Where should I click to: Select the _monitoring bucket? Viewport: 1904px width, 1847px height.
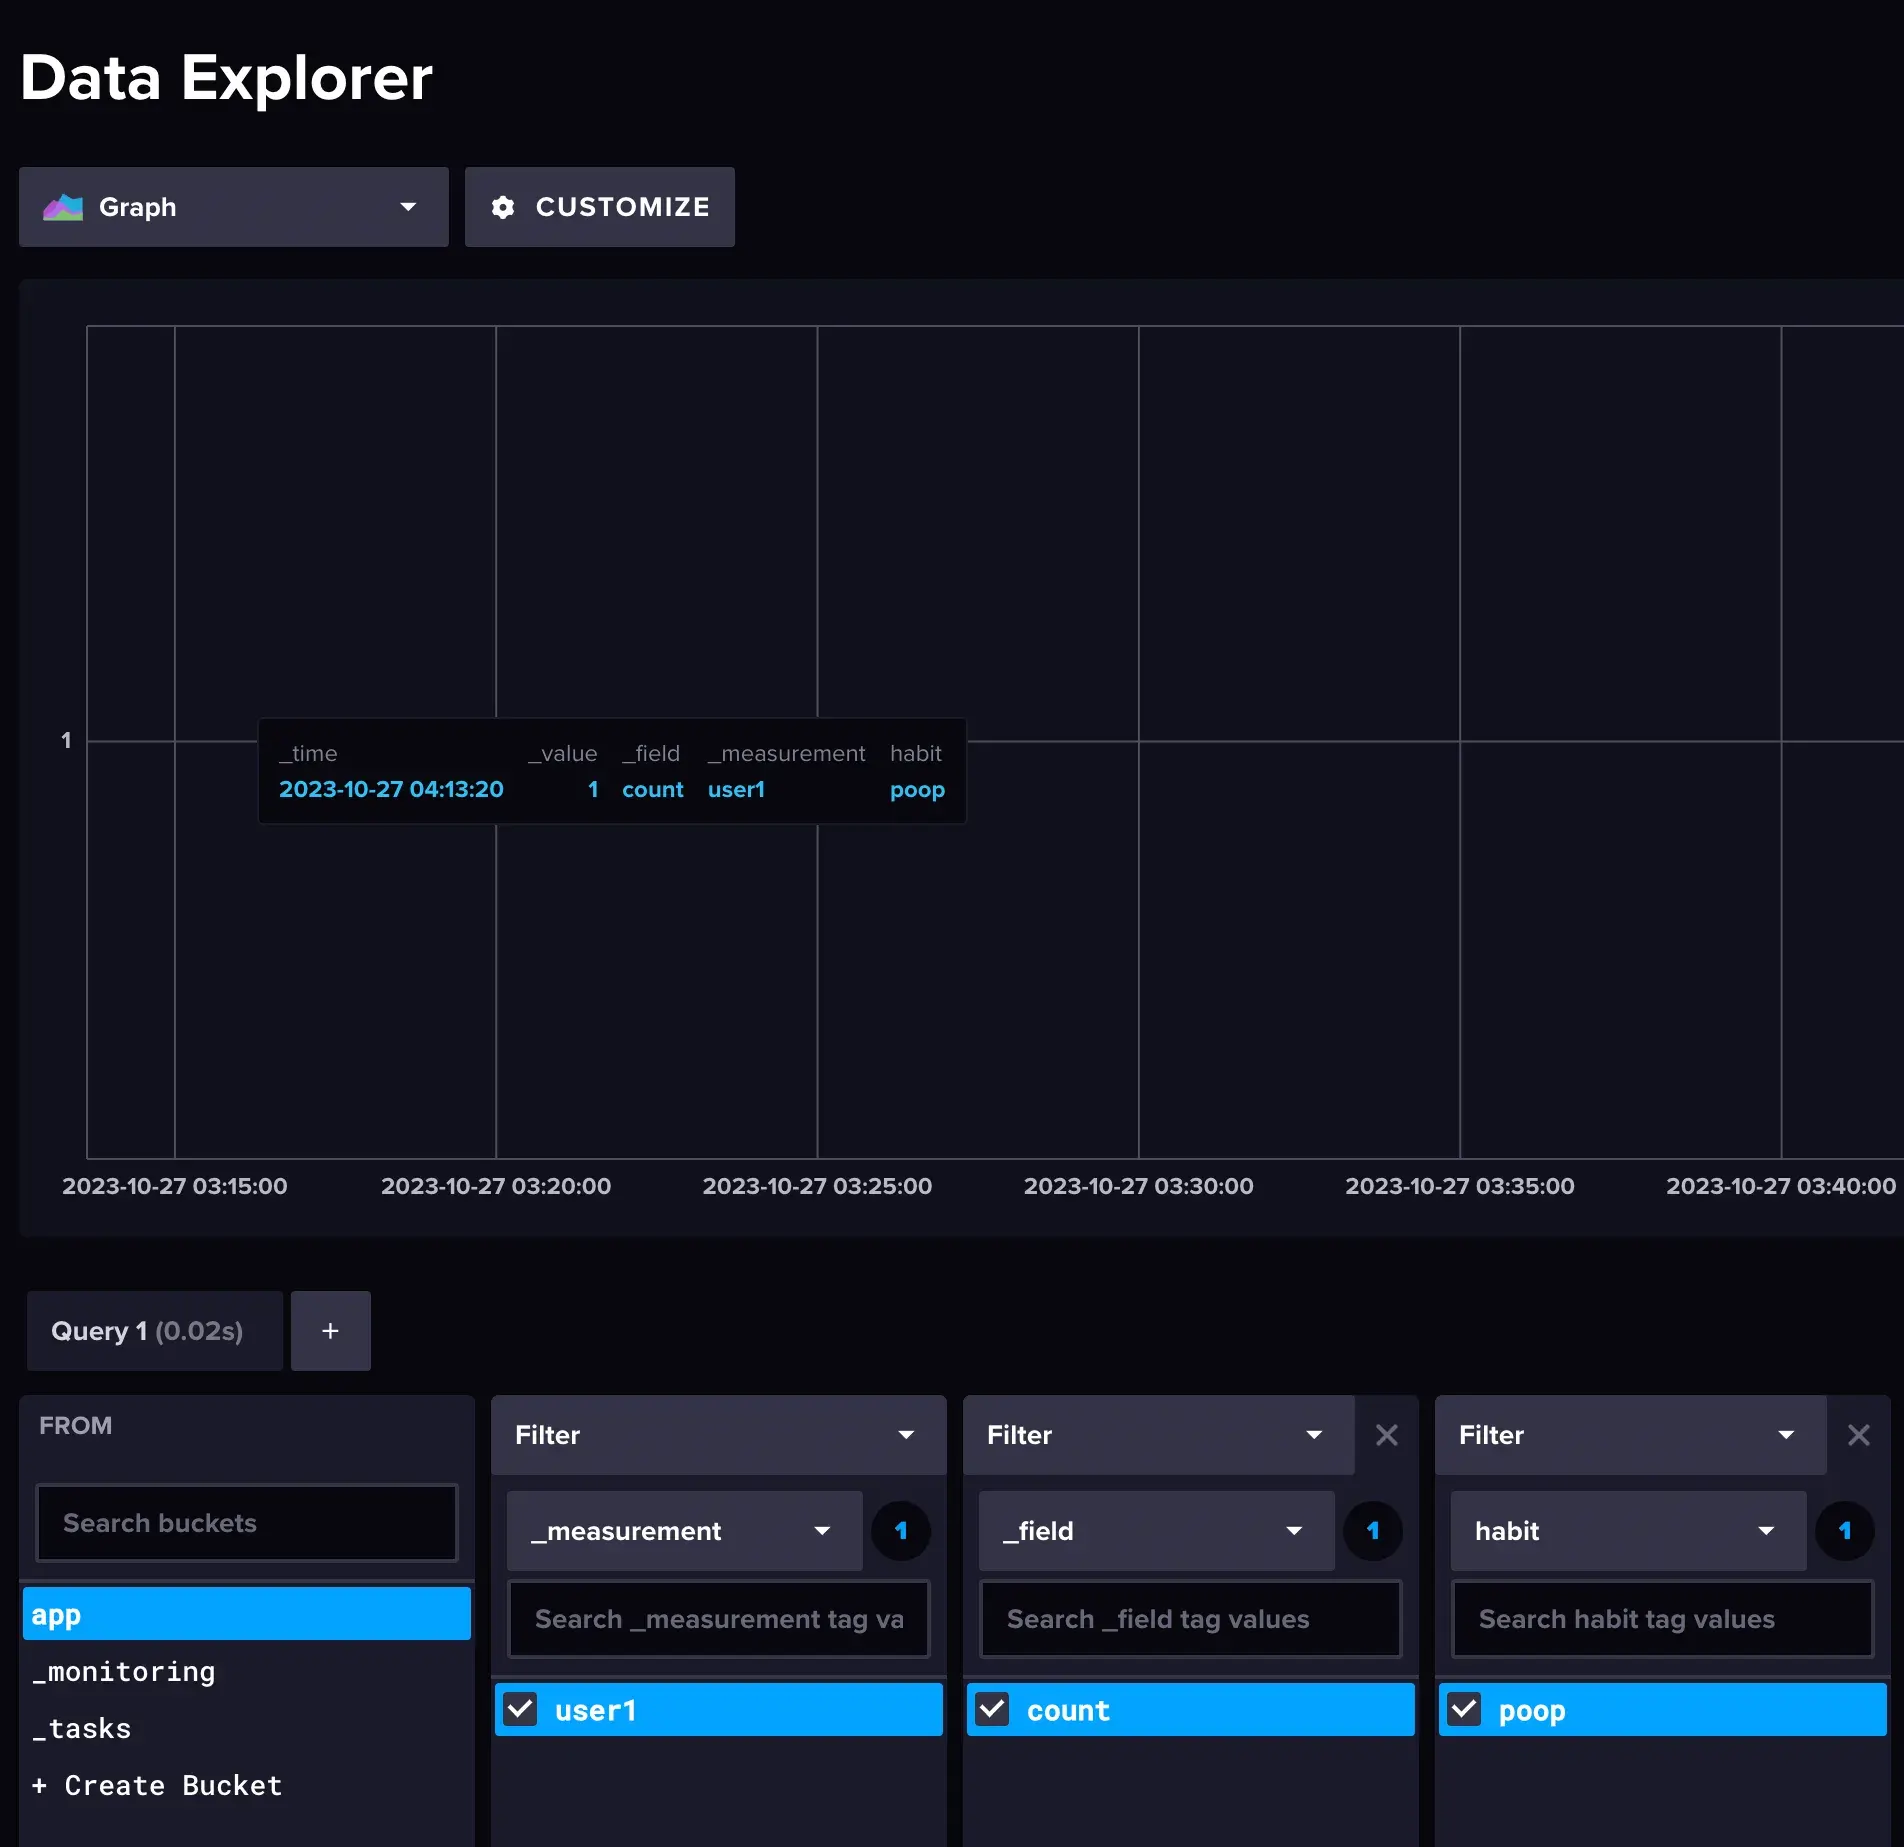(x=124, y=1672)
